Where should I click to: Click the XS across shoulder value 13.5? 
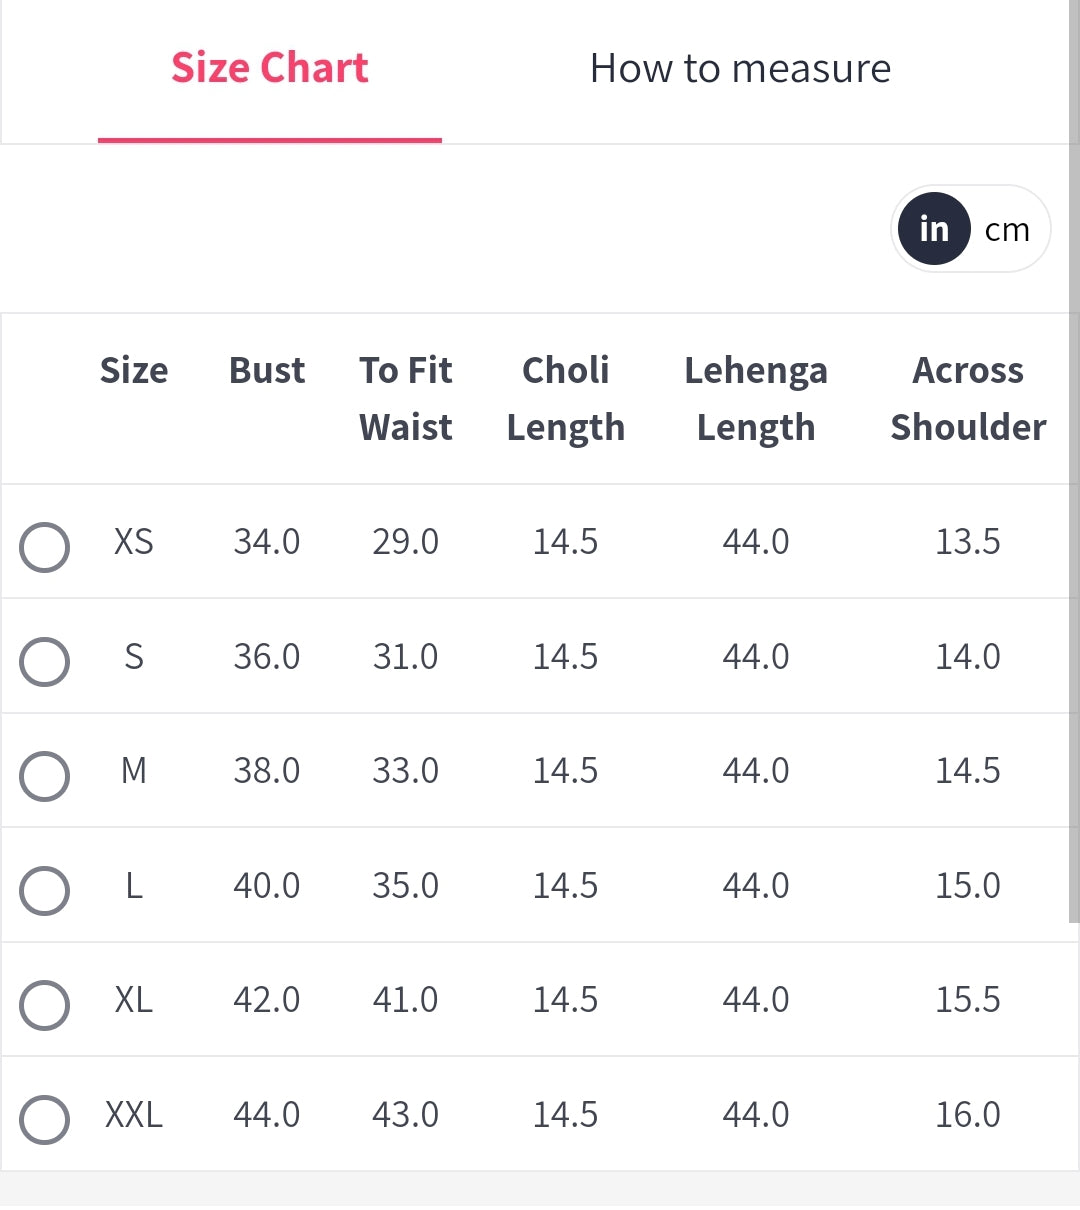[968, 542]
